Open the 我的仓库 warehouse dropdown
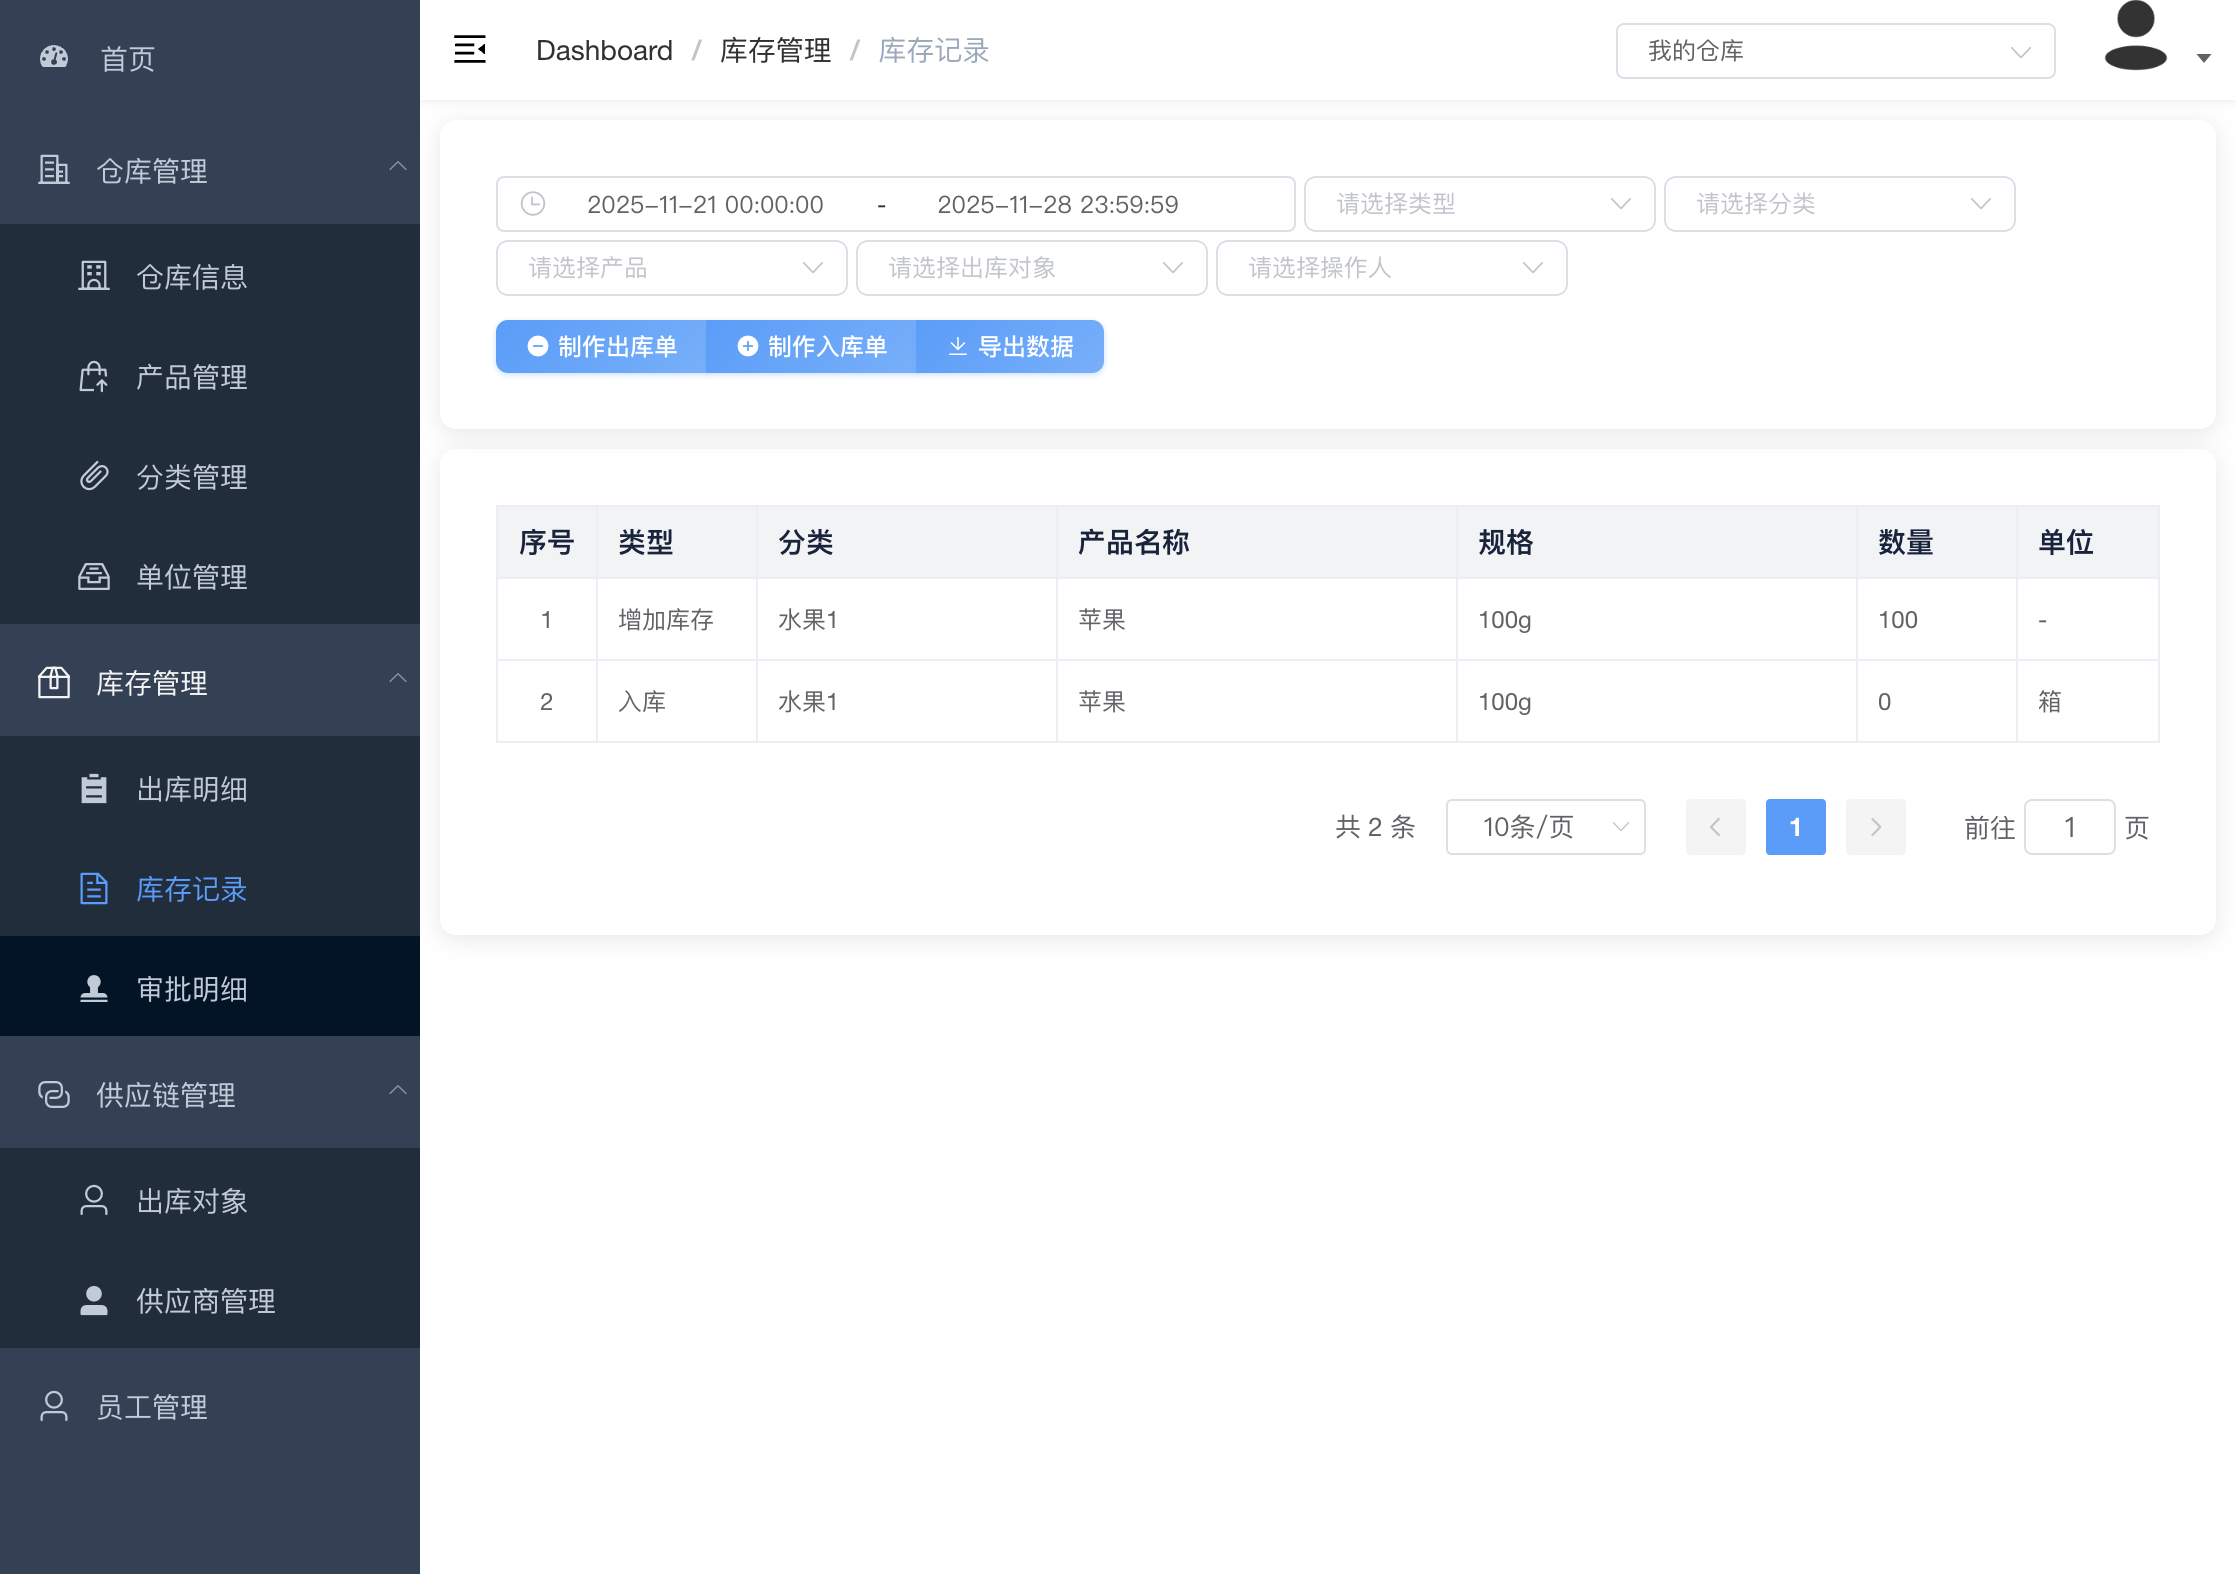 pyautogui.click(x=1834, y=51)
